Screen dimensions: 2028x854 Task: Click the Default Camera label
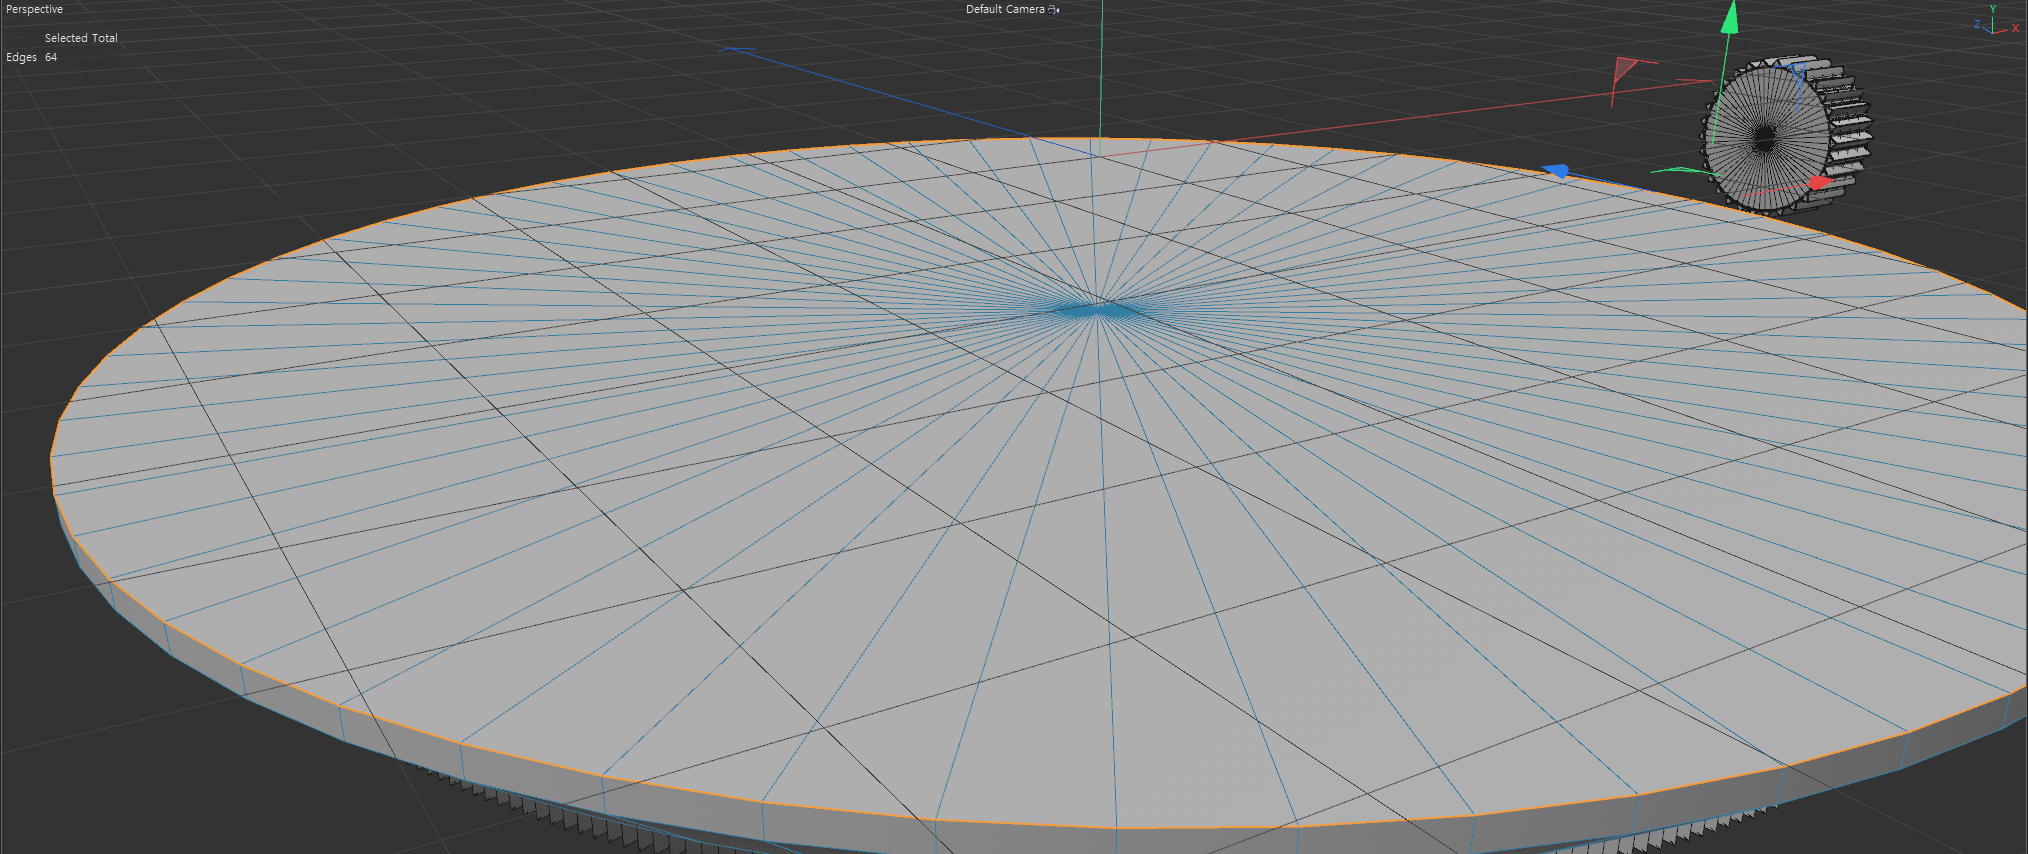coord(1005,9)
